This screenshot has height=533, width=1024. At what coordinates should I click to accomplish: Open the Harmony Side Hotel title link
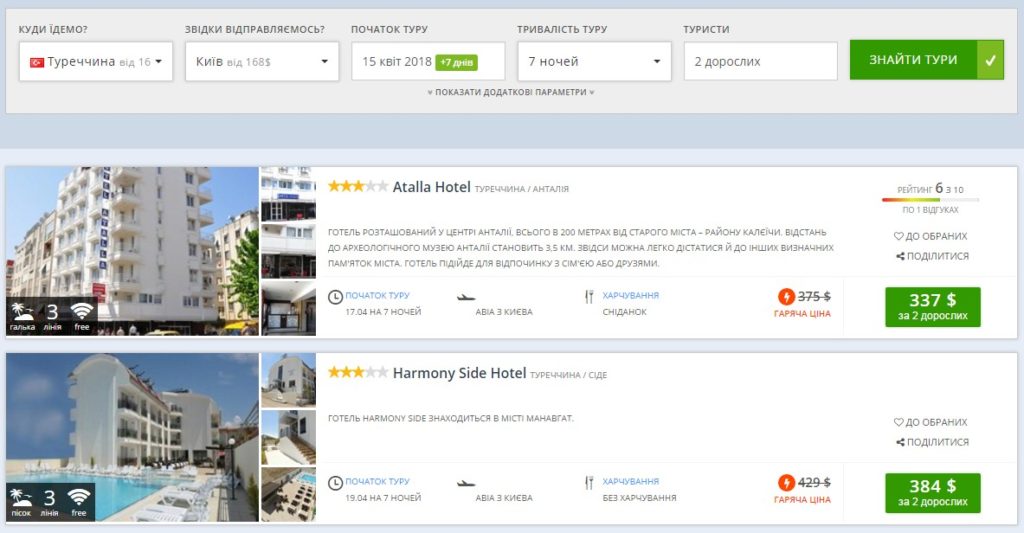point(459,373)
